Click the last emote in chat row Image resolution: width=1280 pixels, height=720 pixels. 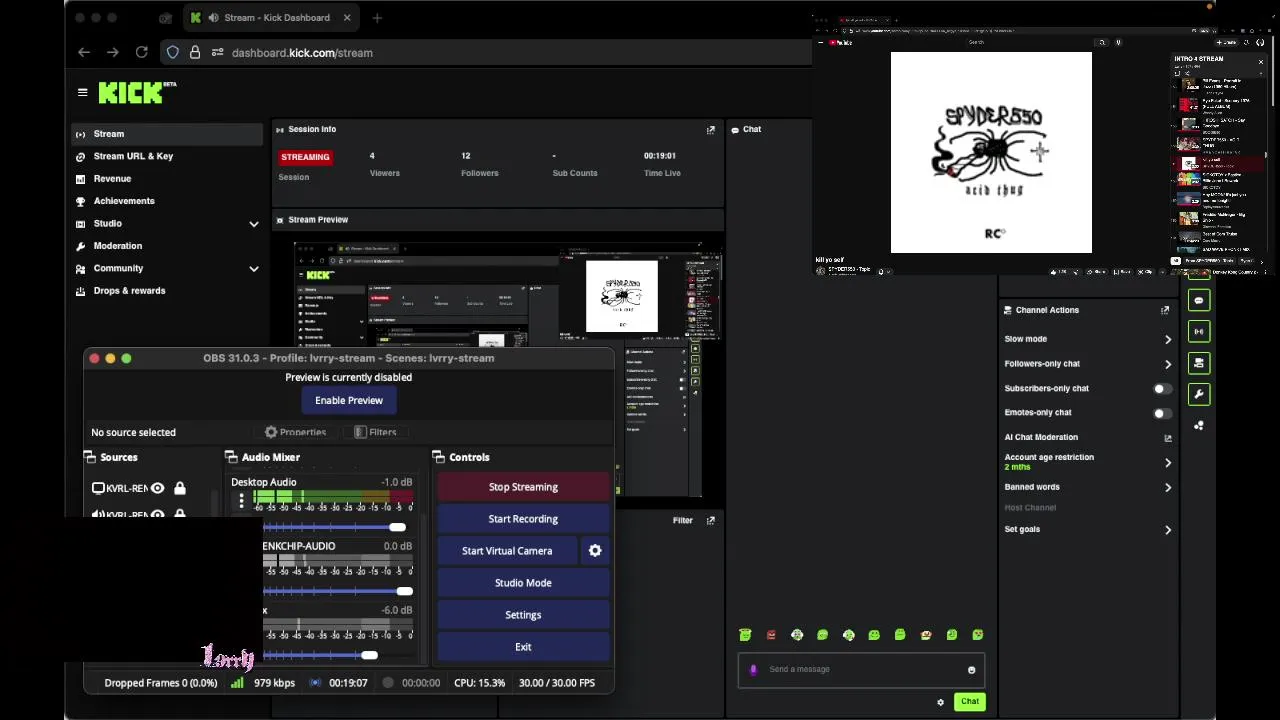[x=978, y=635]
